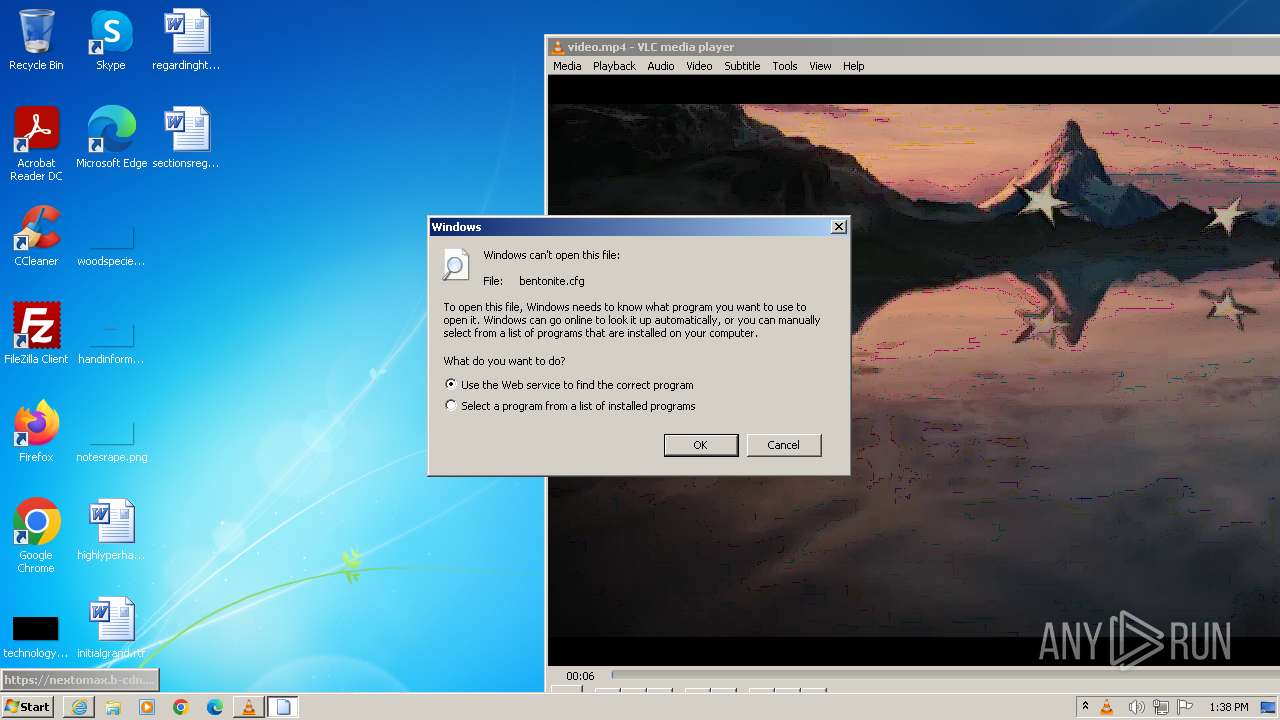Launch FileZilla Client shortcut
Screen dimensions: 1280x720
point(36,333)
